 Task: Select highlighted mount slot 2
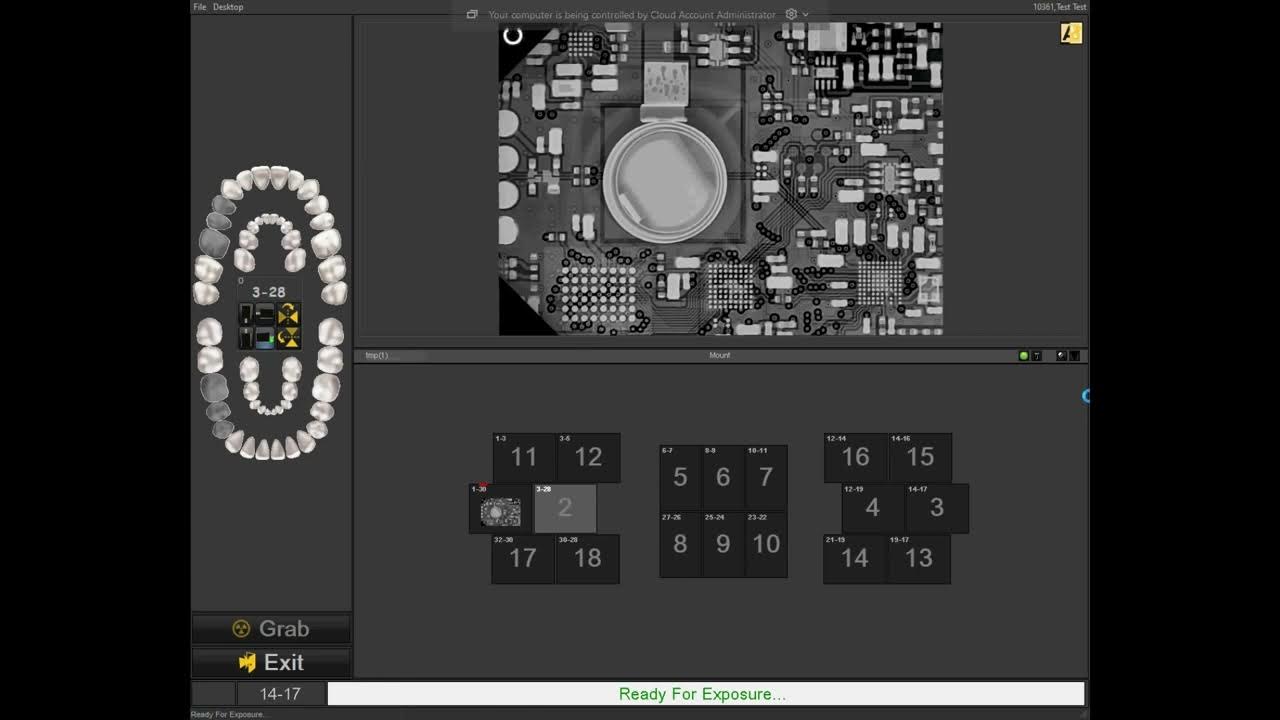pyautogui.click(x=565, y=509)
